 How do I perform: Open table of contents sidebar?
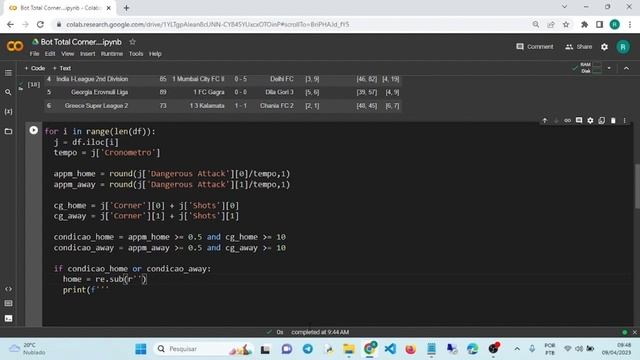coord(8,73)
